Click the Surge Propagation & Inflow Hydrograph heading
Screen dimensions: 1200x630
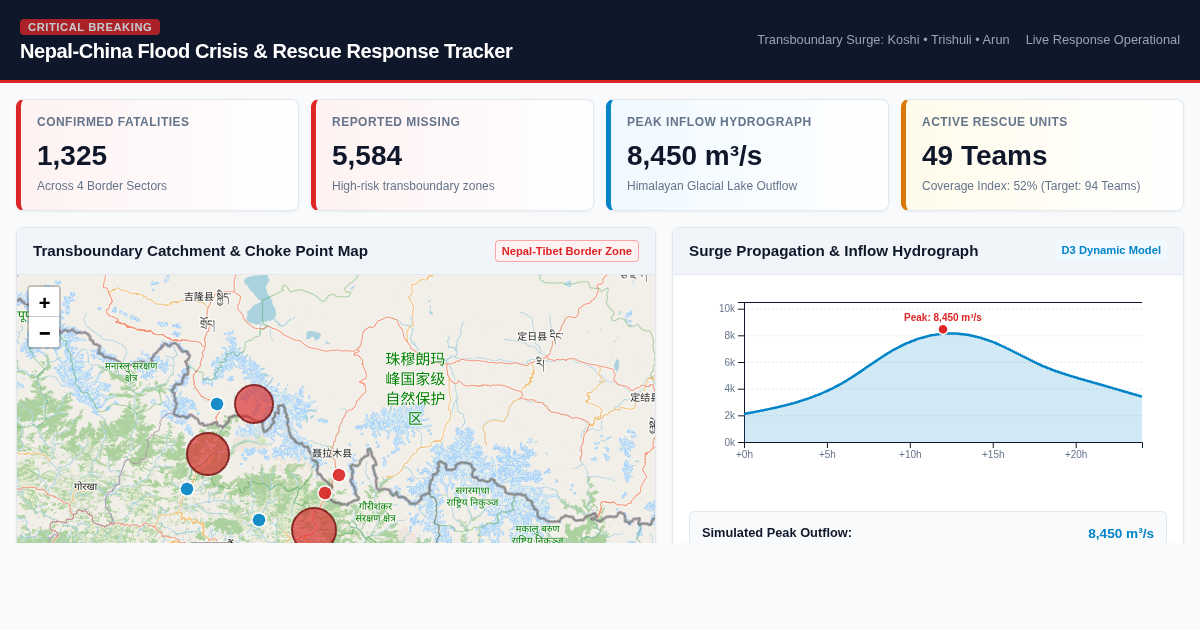(x=834, y=251)
